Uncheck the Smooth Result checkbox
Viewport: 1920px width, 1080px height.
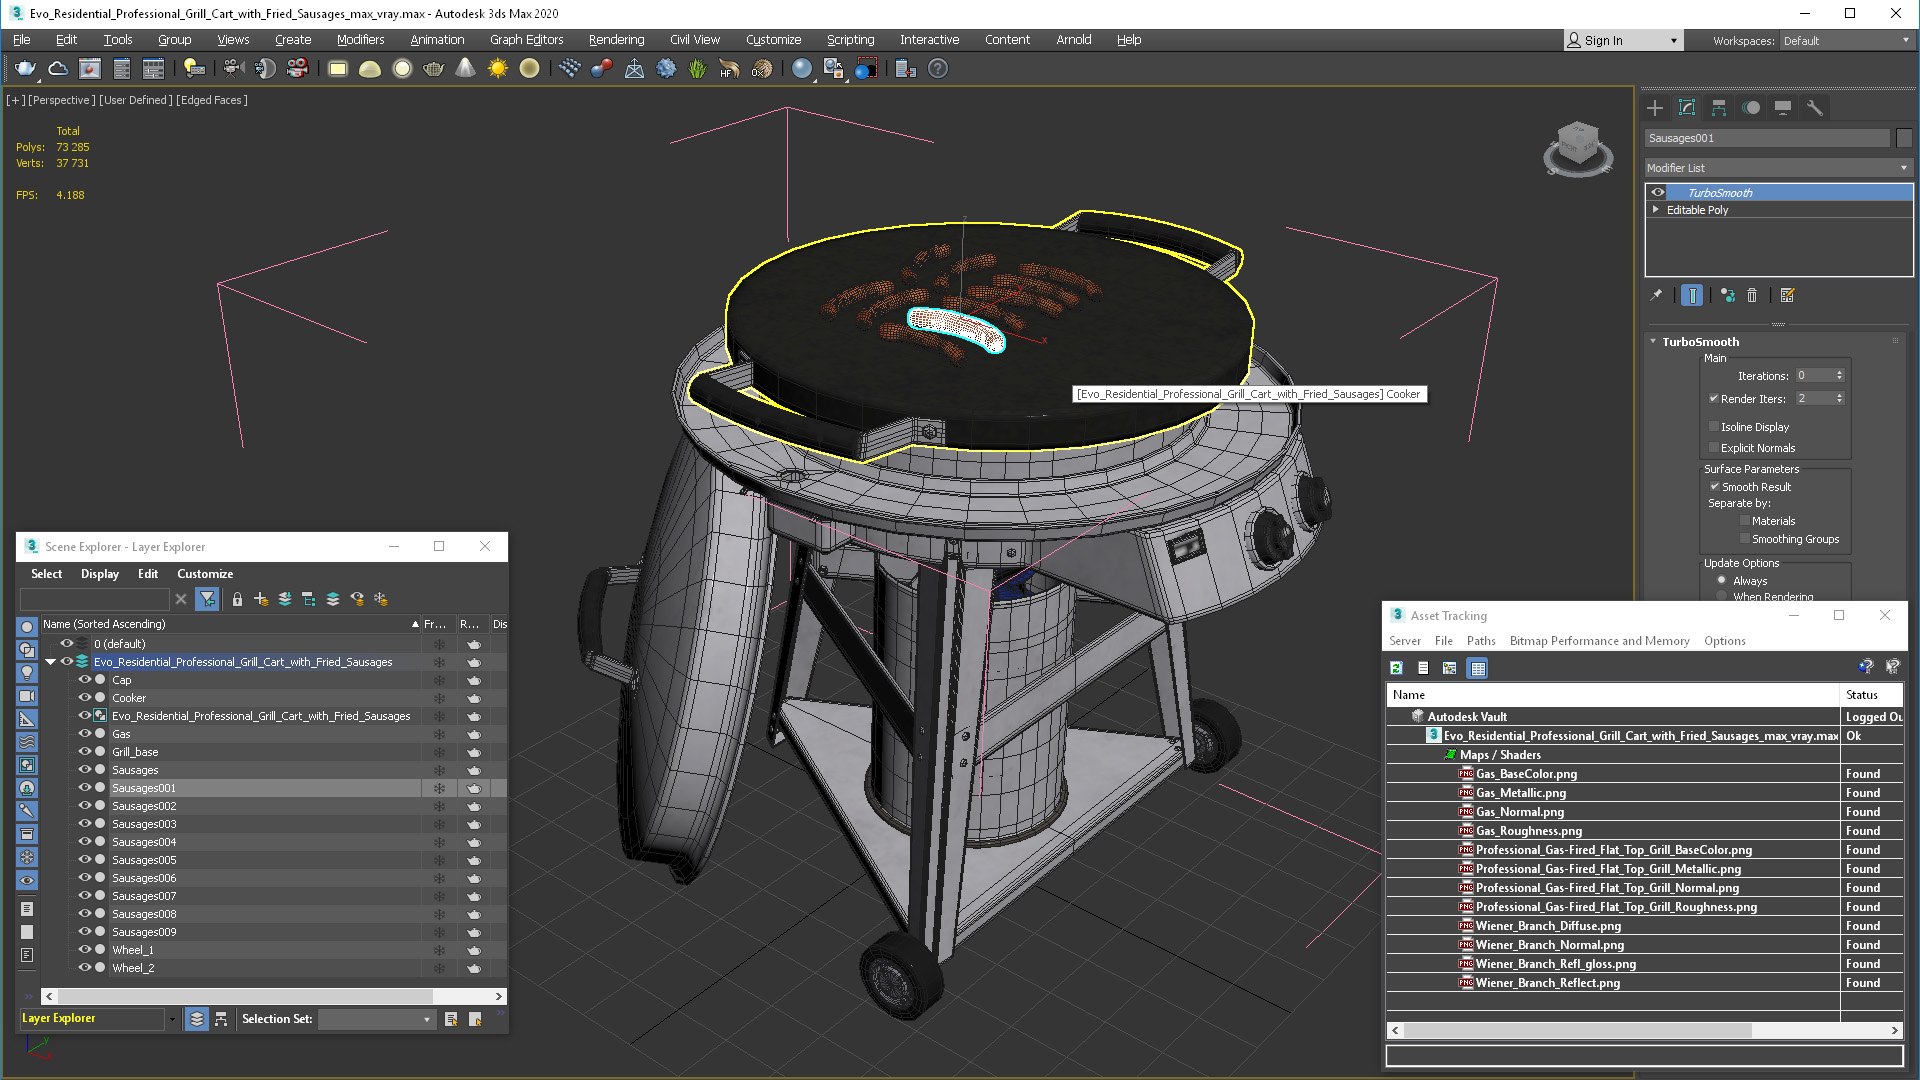[1714, 487]
